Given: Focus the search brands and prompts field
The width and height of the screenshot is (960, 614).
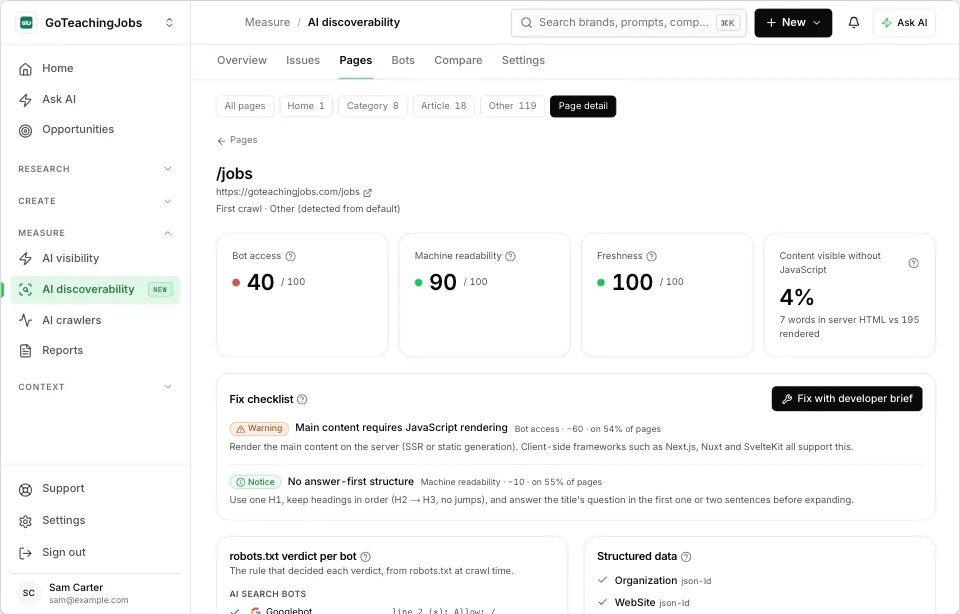Looking at the screenshot, I should tap(628, 23).
